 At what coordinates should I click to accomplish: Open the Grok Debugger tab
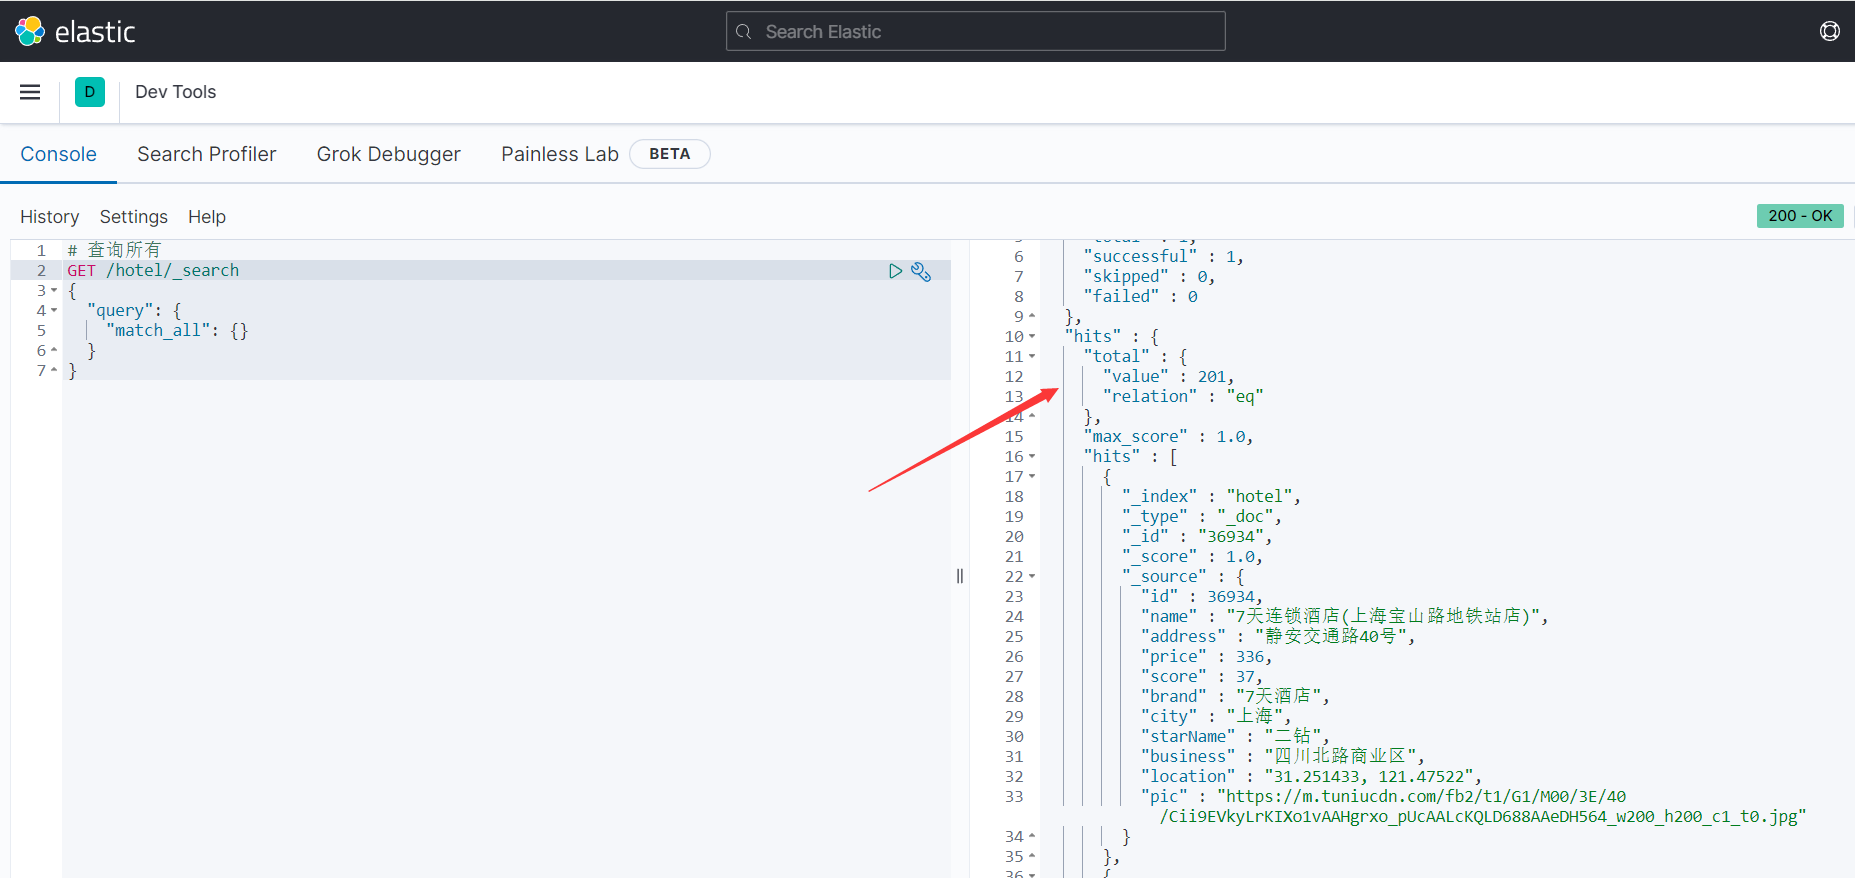(389, 154)
